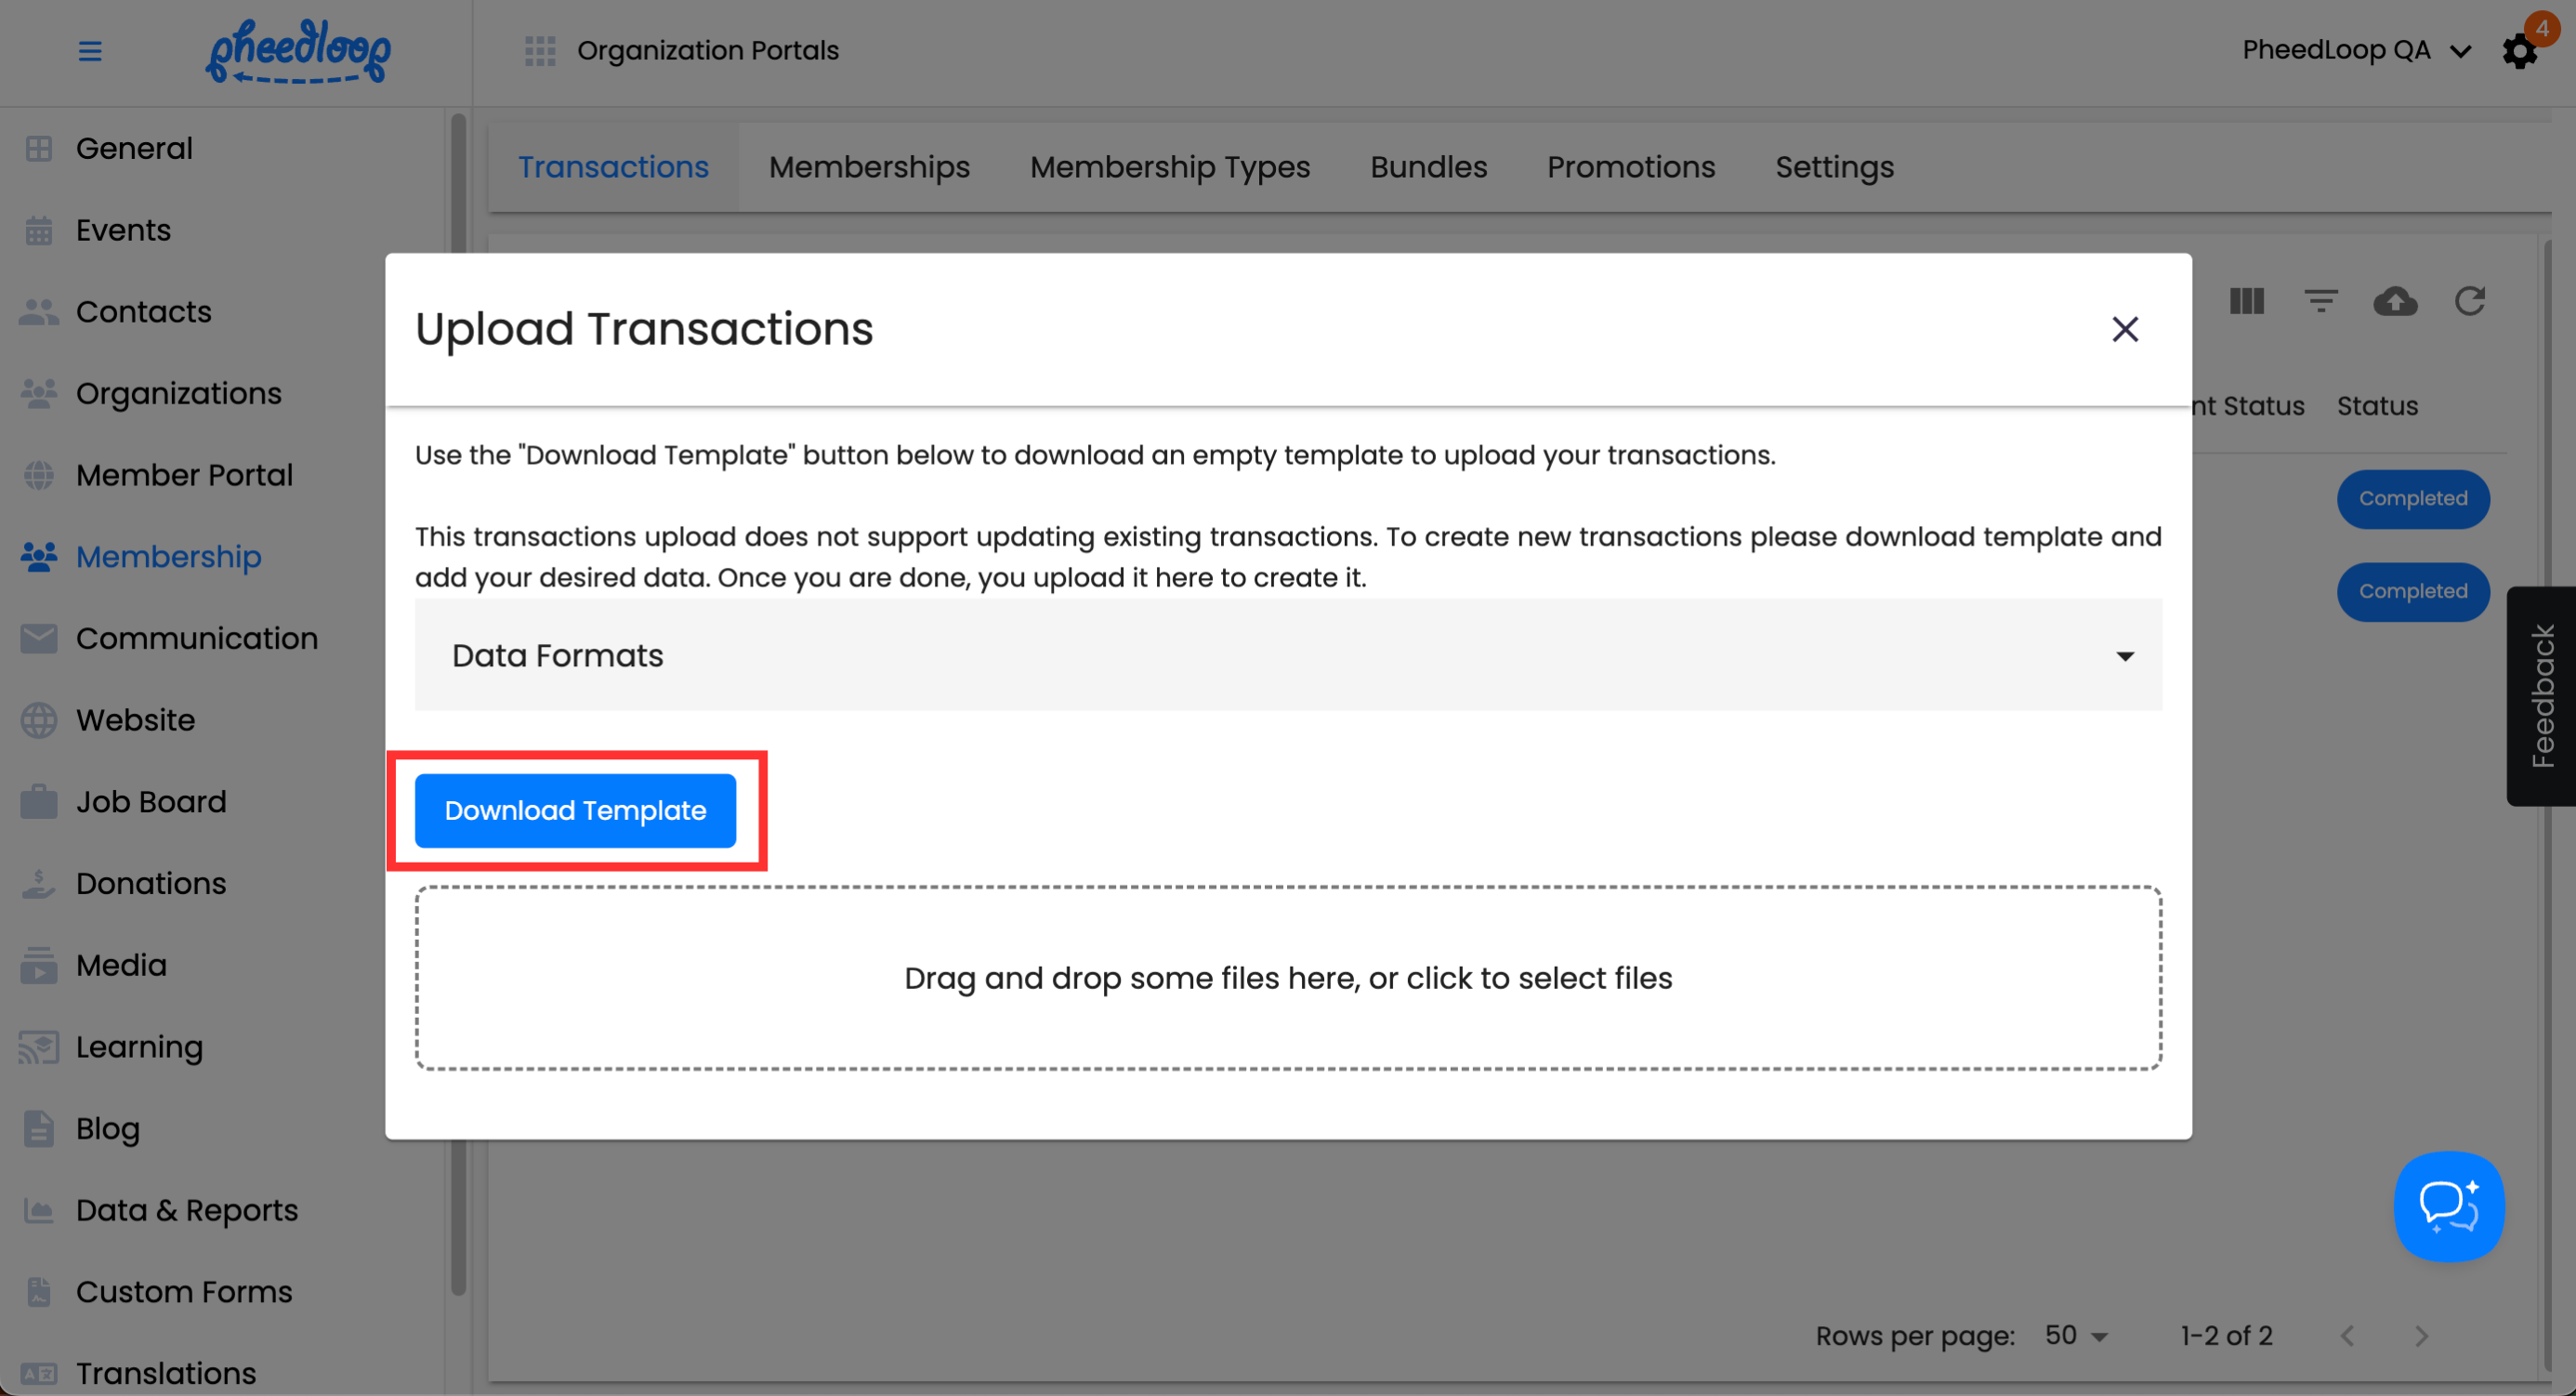This screenshot has width=2576, height=1396.
Task: Click the Download Template button
Action: coord(575,810)
